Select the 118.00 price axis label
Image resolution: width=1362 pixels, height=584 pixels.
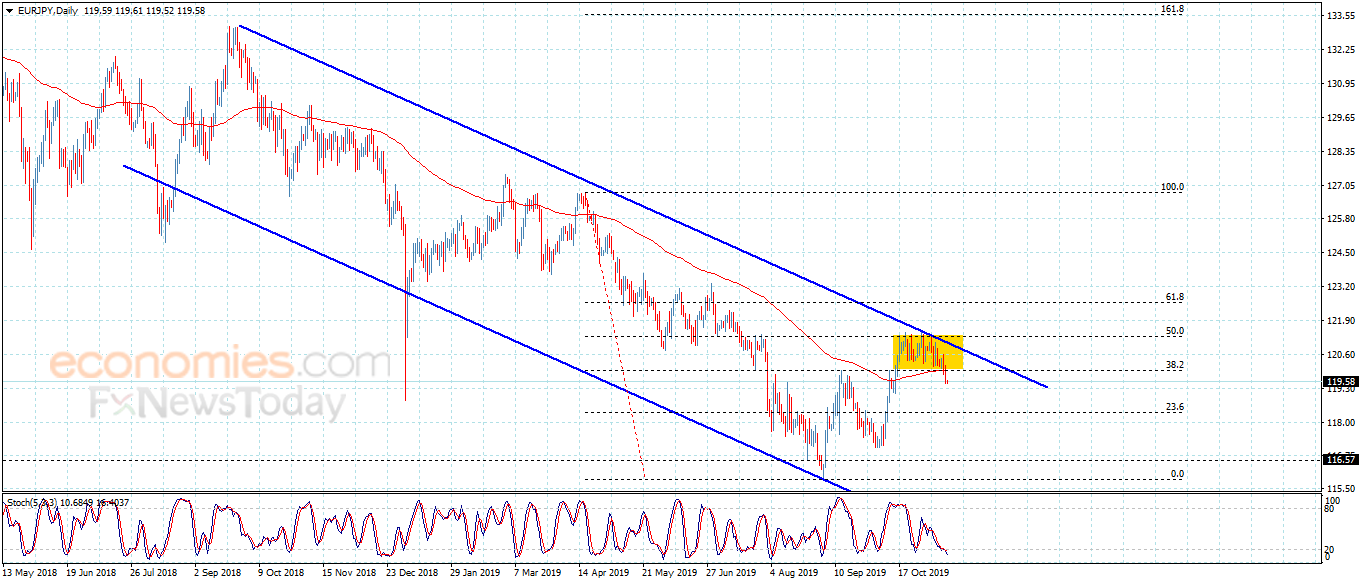click(x=1340, y=423)
